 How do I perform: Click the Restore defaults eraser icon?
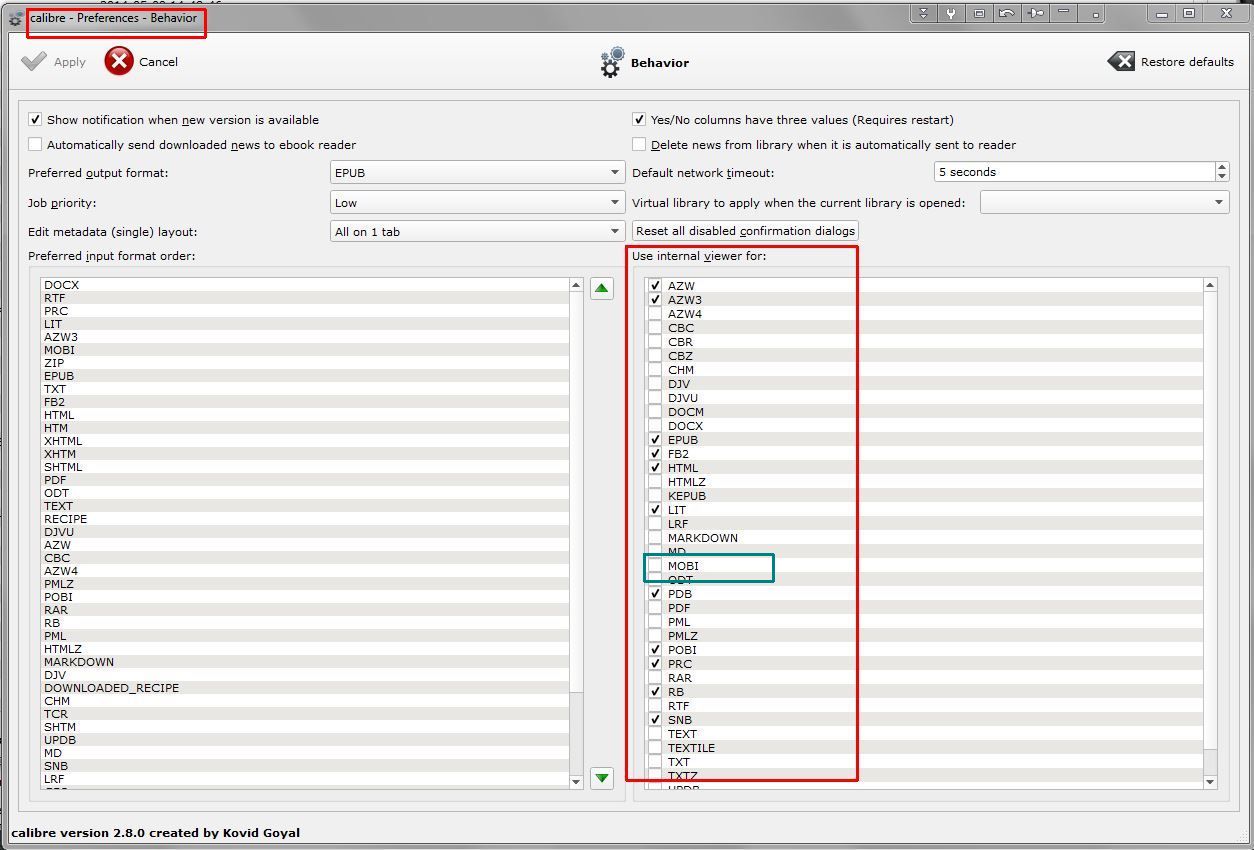1121,62
